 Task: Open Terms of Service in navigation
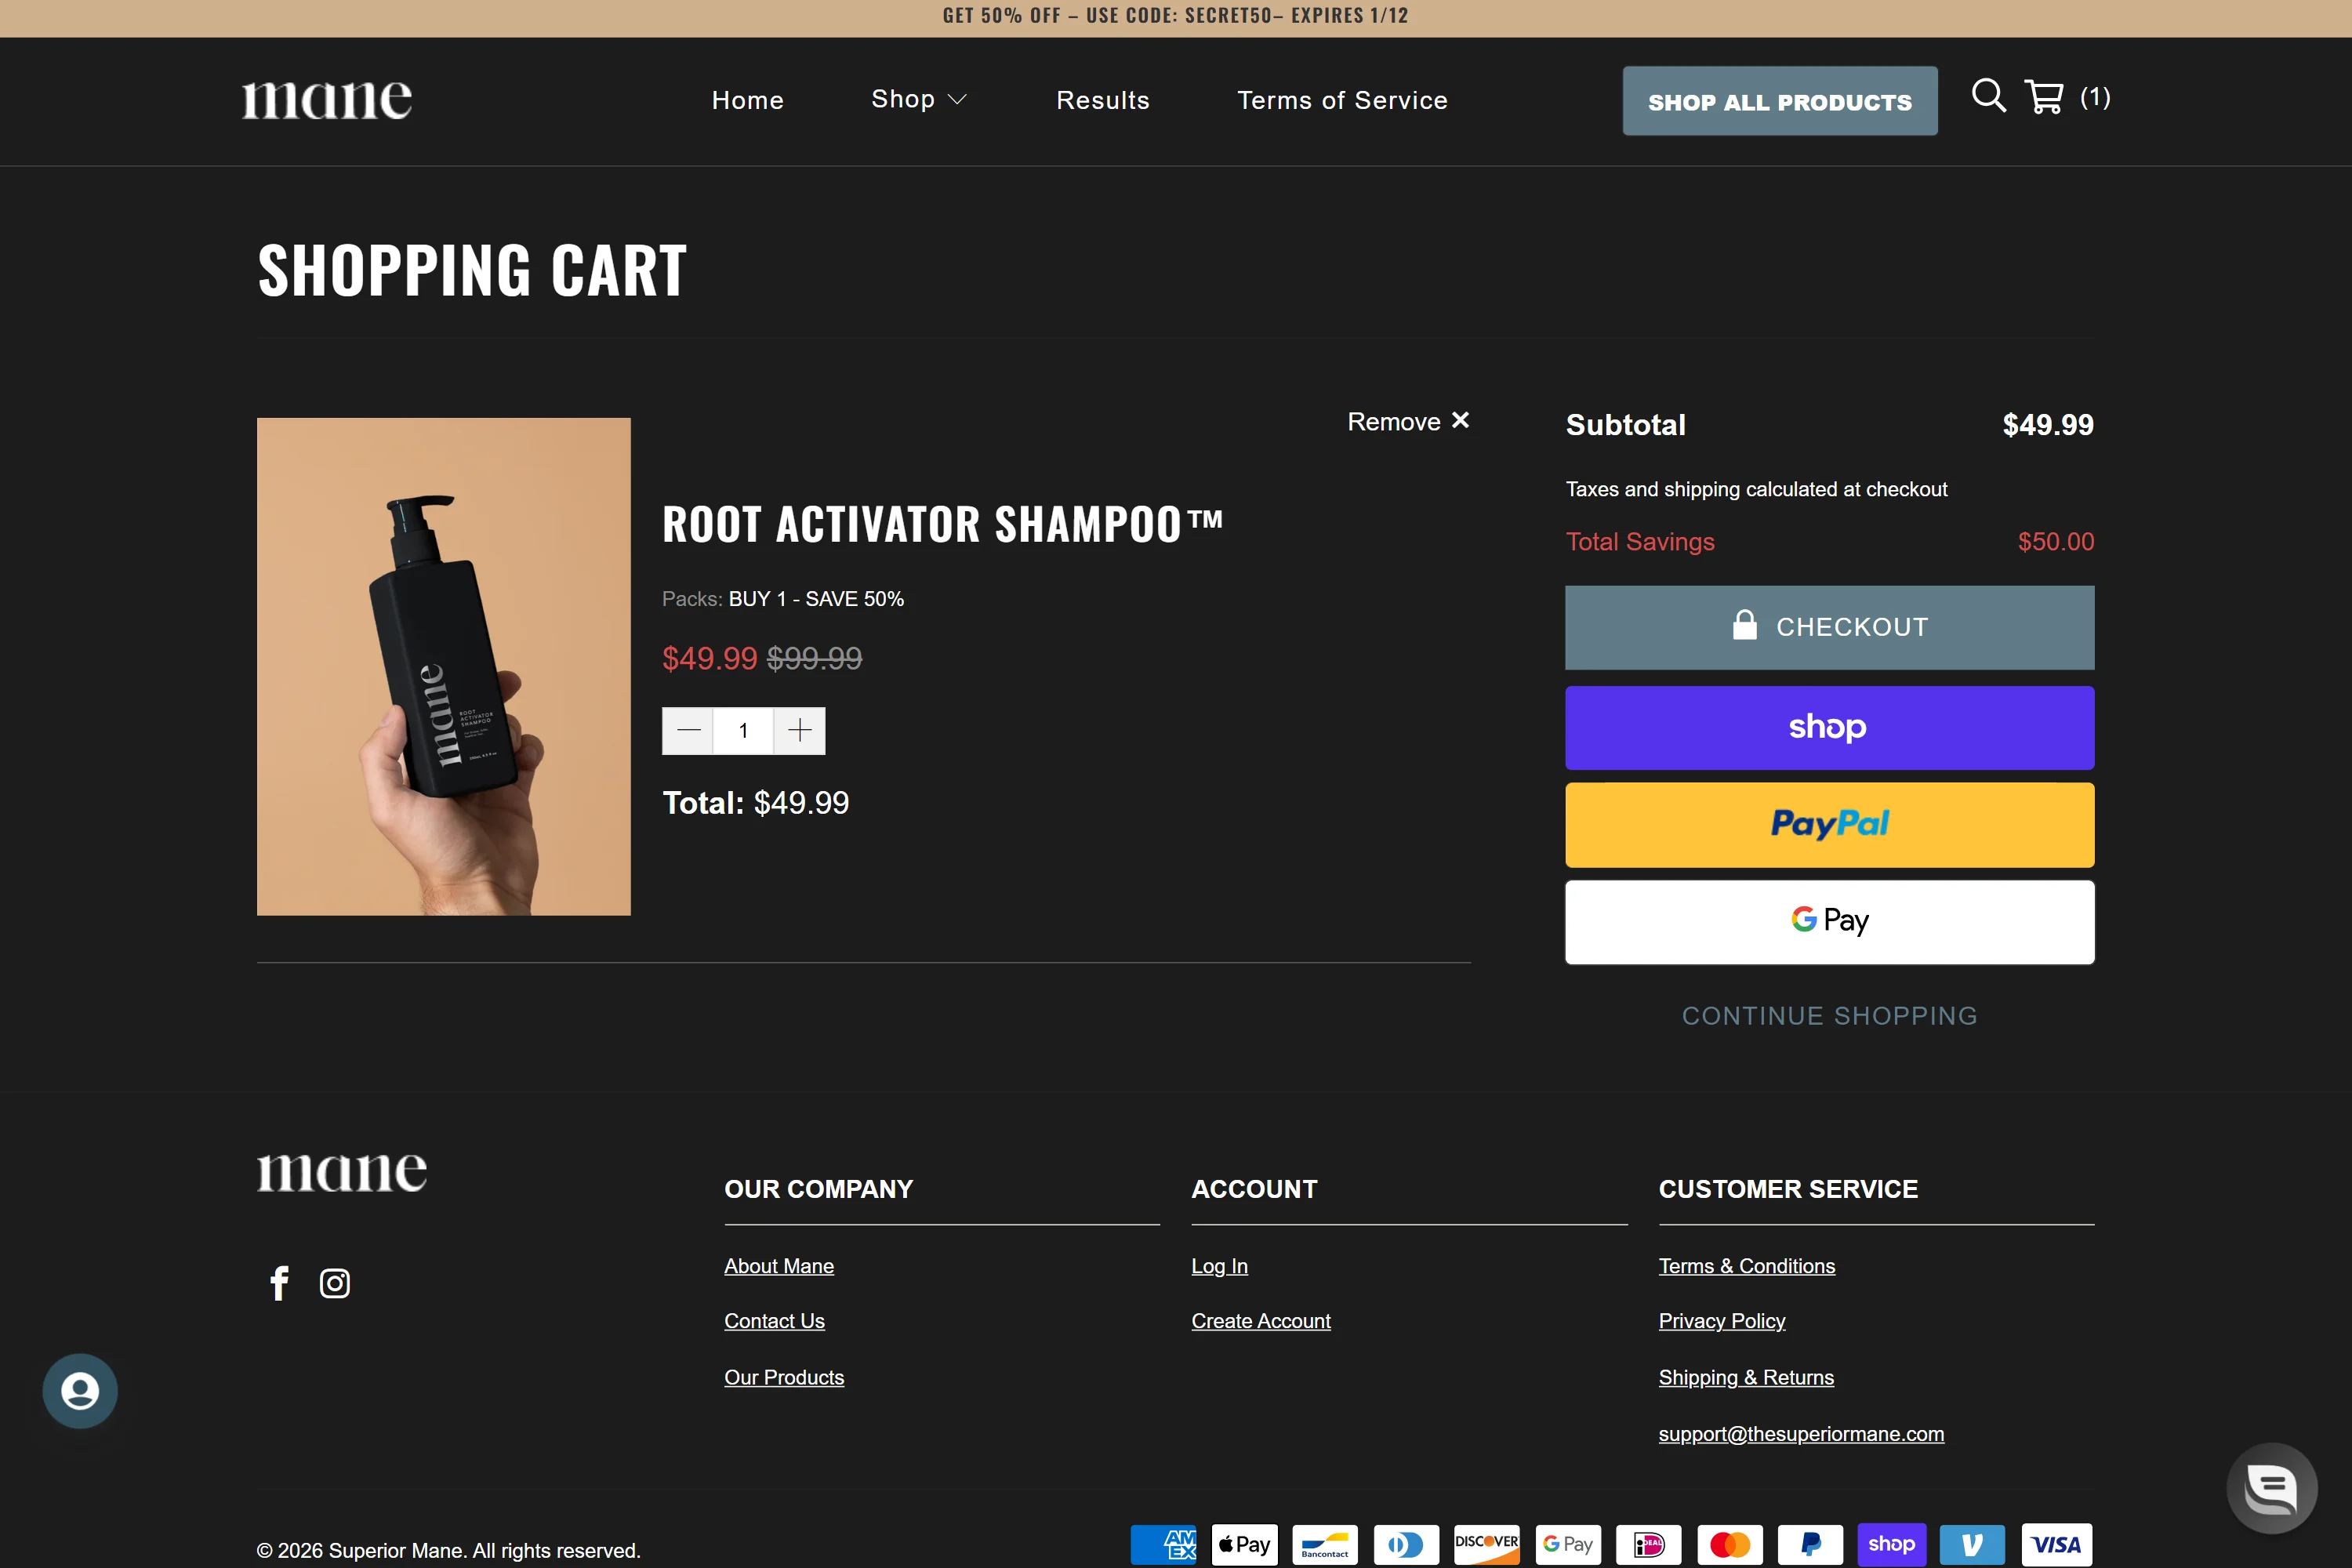(1341, 100)
